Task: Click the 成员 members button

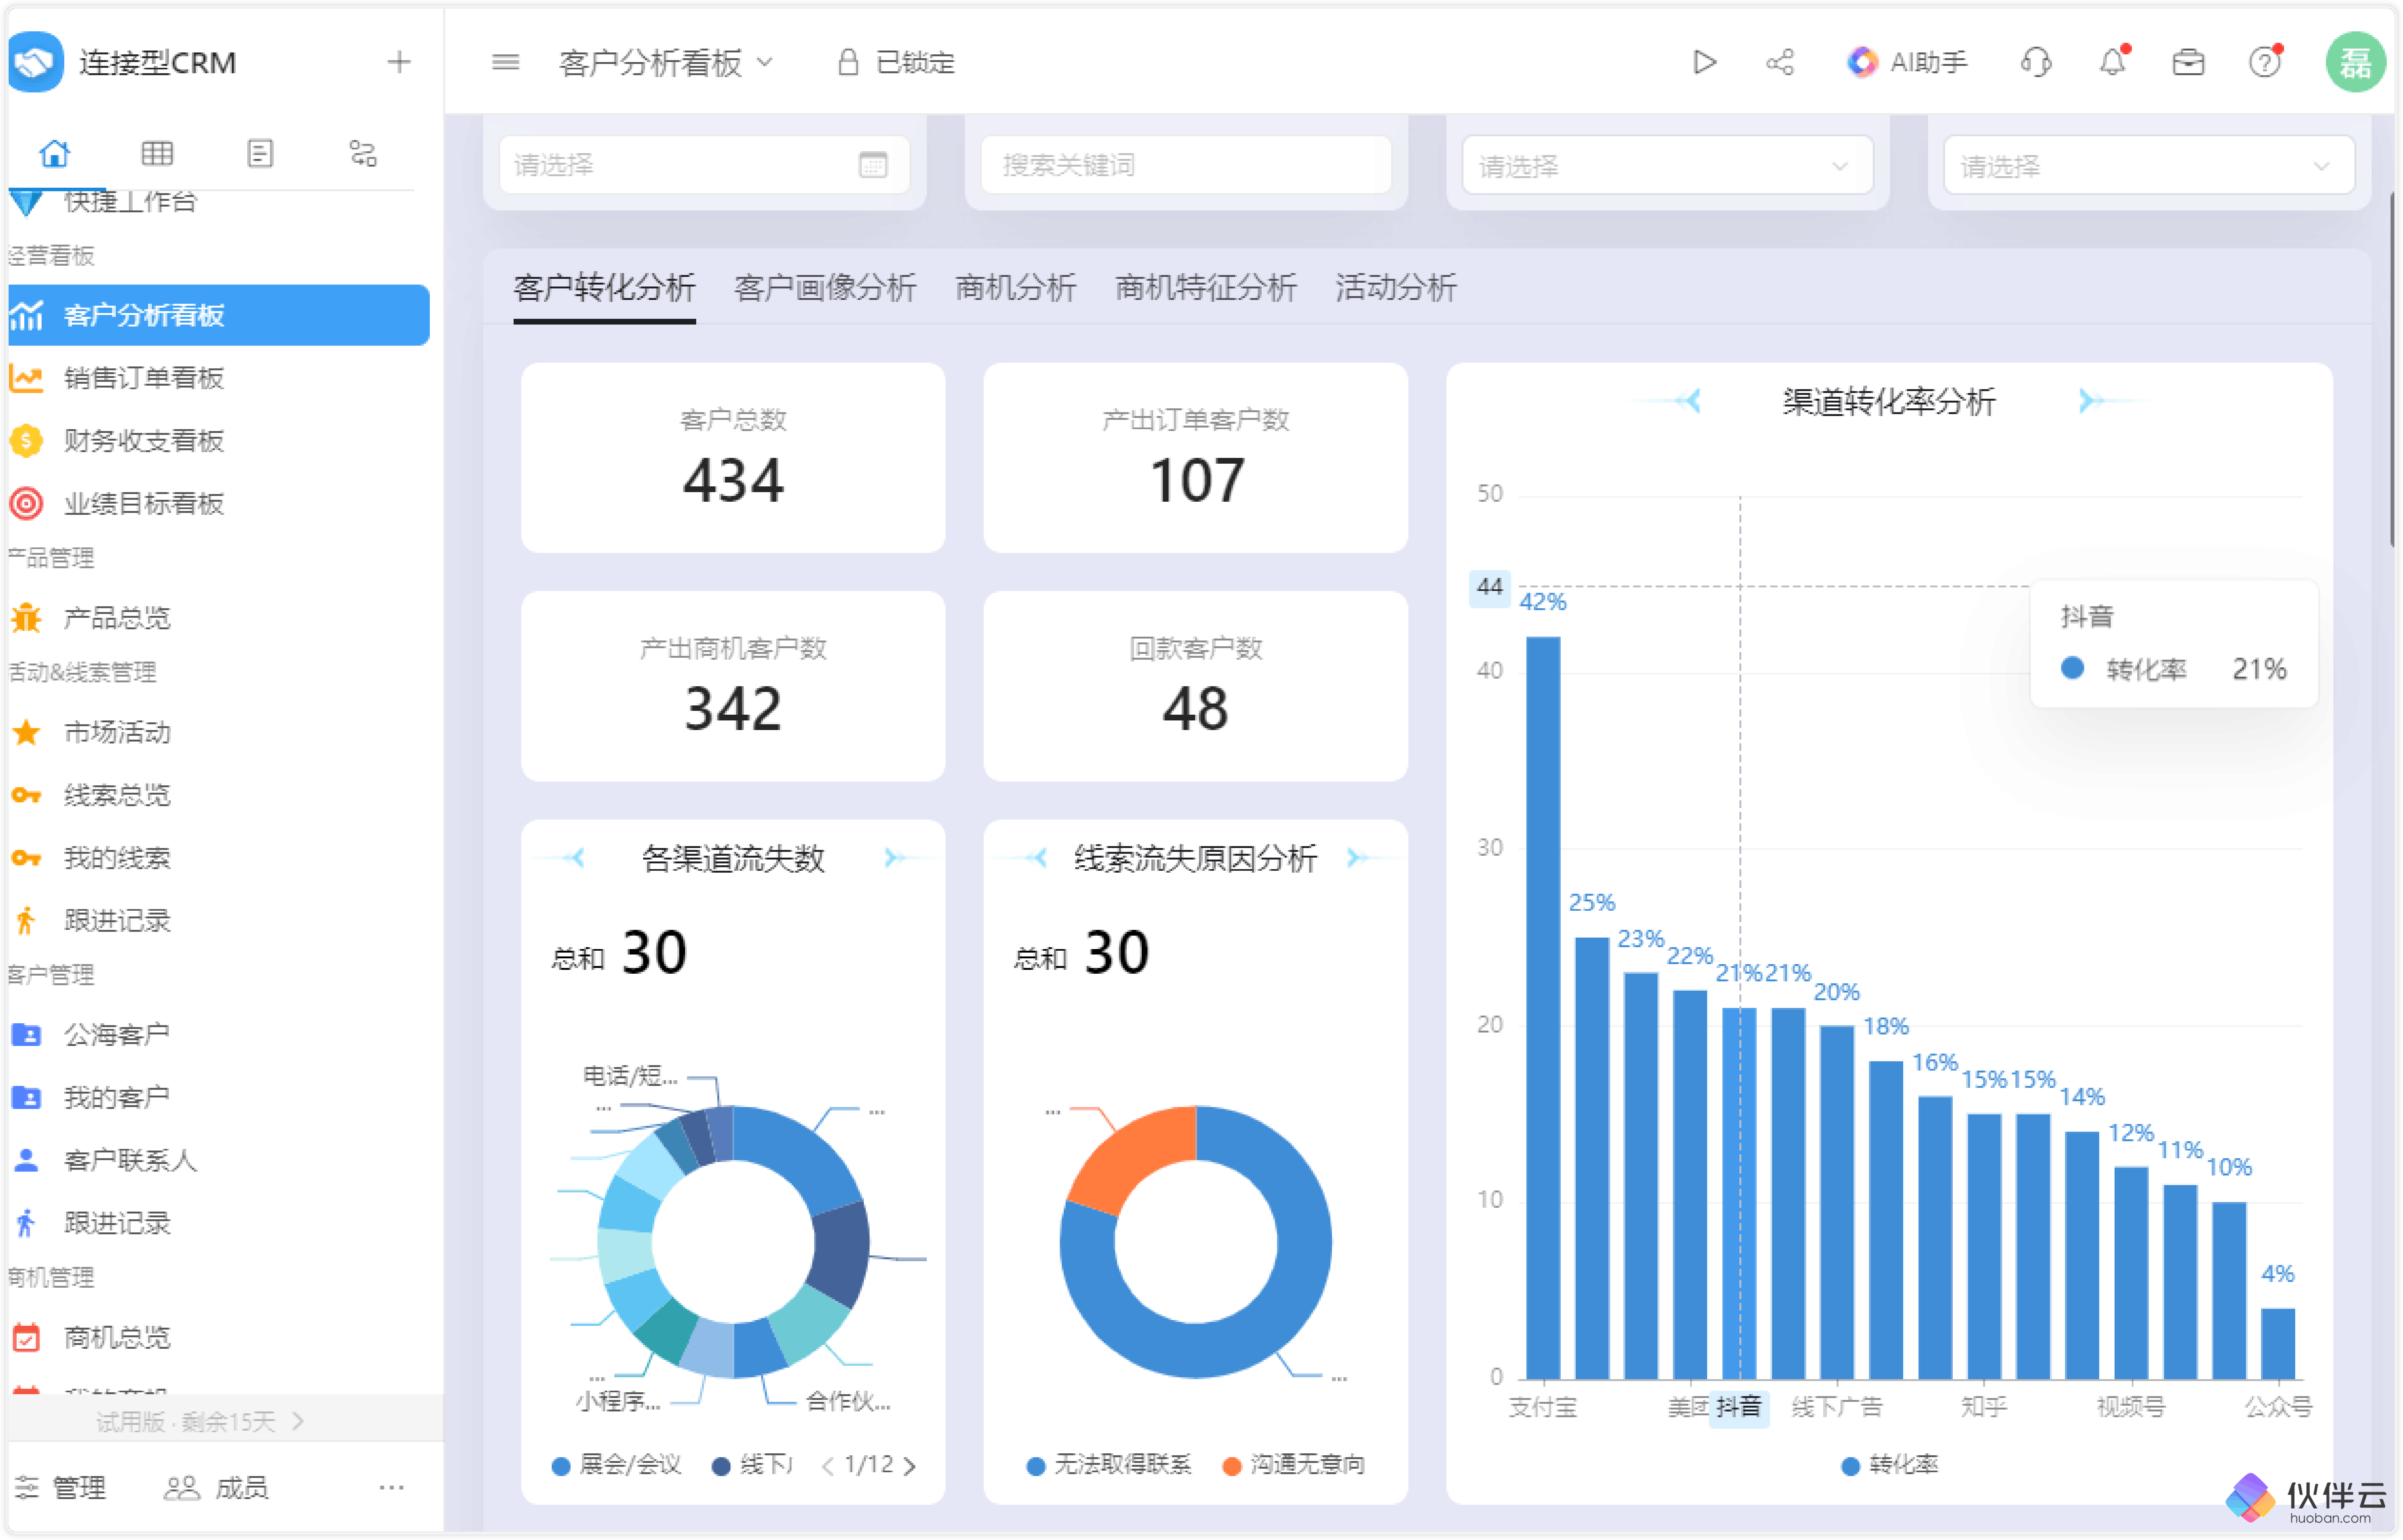Action: tap(216, 1488)
